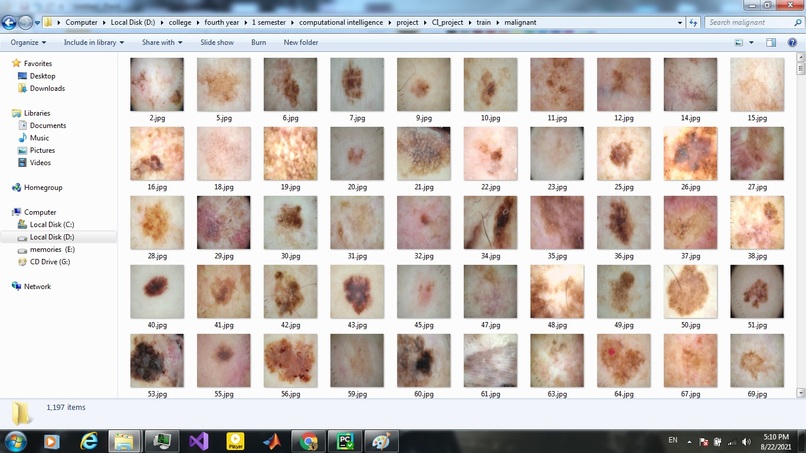
Task: Open the Include in library menu
Action: [94, 42]
